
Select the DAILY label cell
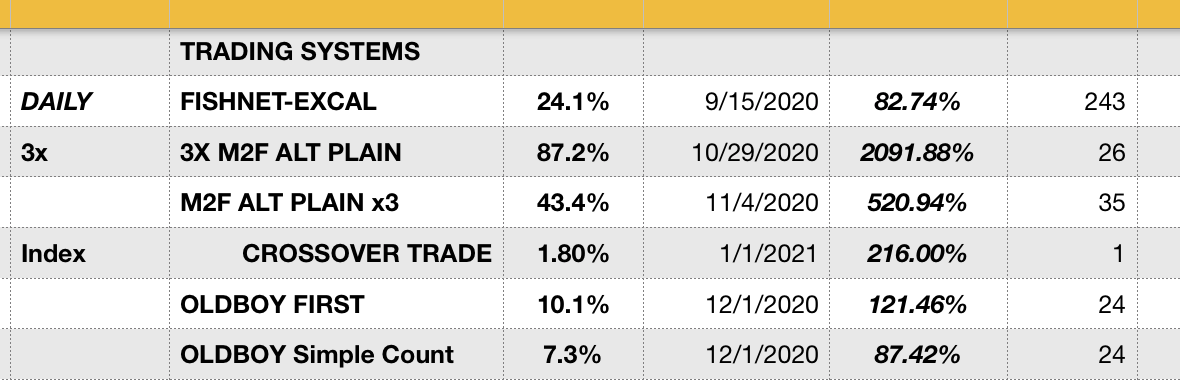pyautogui.click(x=85, y=101)
